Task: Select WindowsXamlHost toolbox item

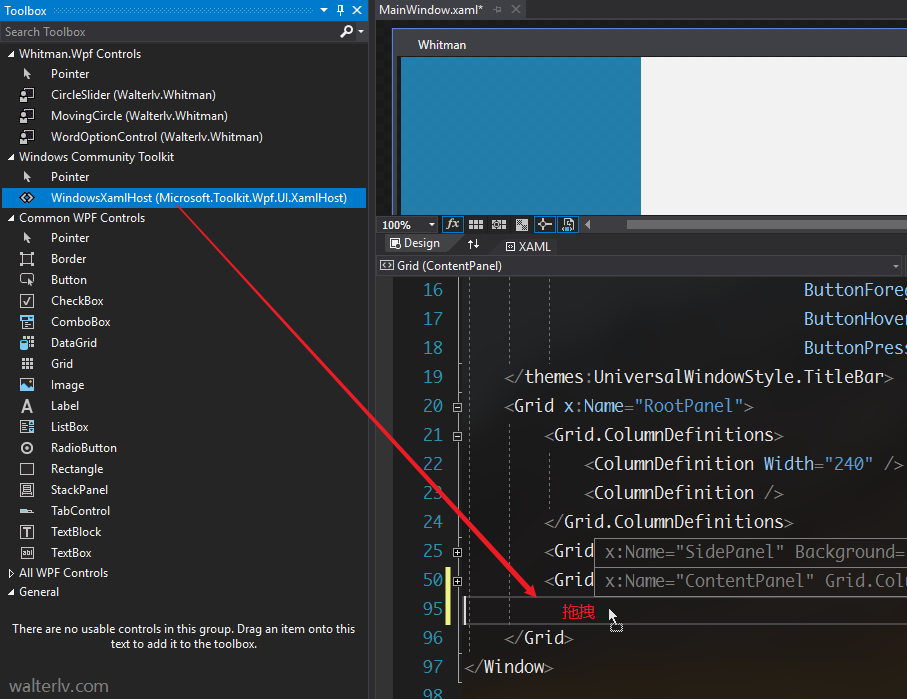Action: pyautogui.click(x=184, y=198)
